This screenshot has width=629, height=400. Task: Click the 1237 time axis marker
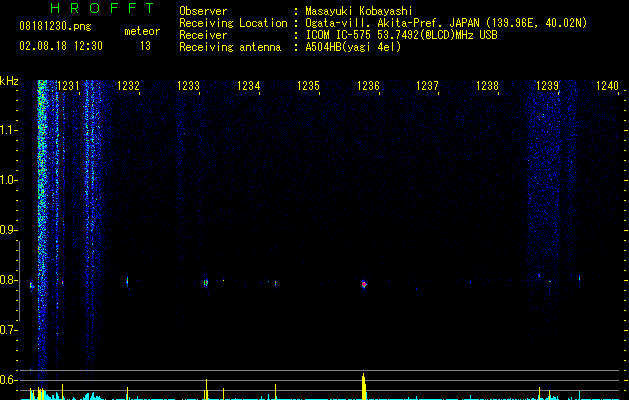(427, 86)
